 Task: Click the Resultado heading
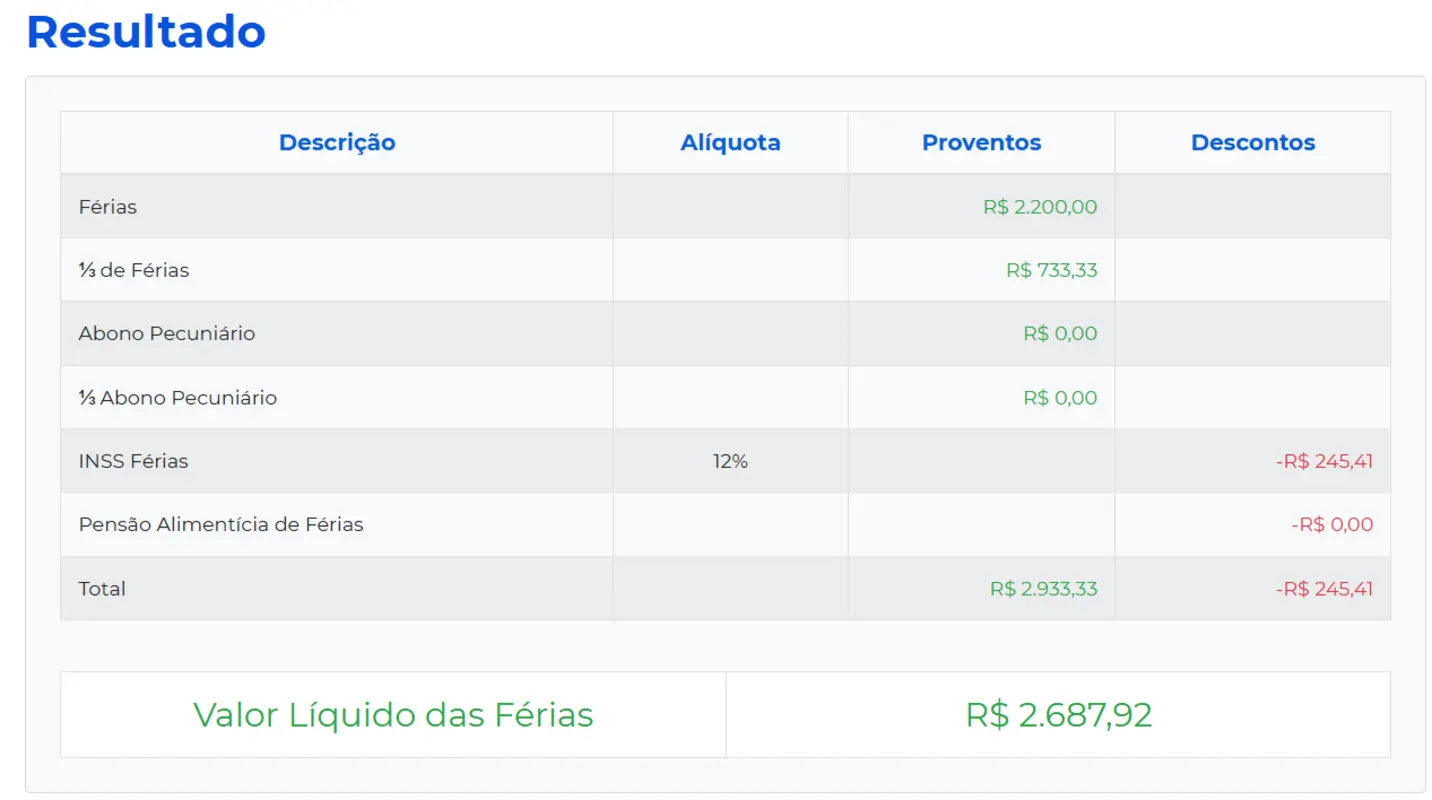coord(145,32)
